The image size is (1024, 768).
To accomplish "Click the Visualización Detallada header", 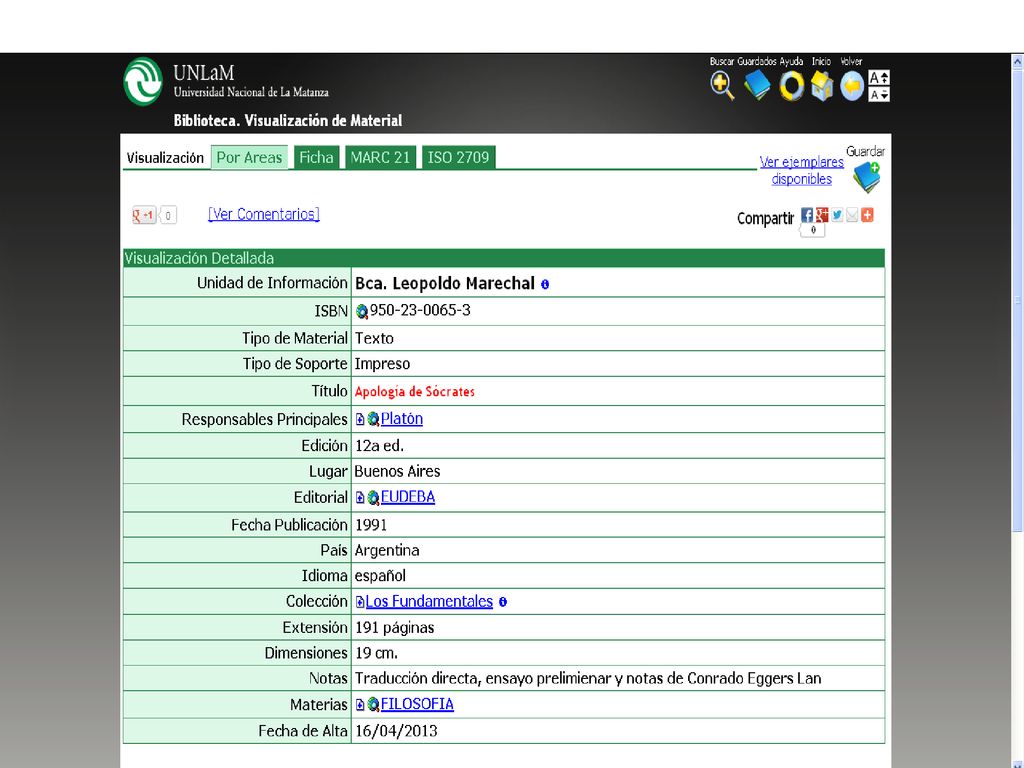I will [504, 258].
